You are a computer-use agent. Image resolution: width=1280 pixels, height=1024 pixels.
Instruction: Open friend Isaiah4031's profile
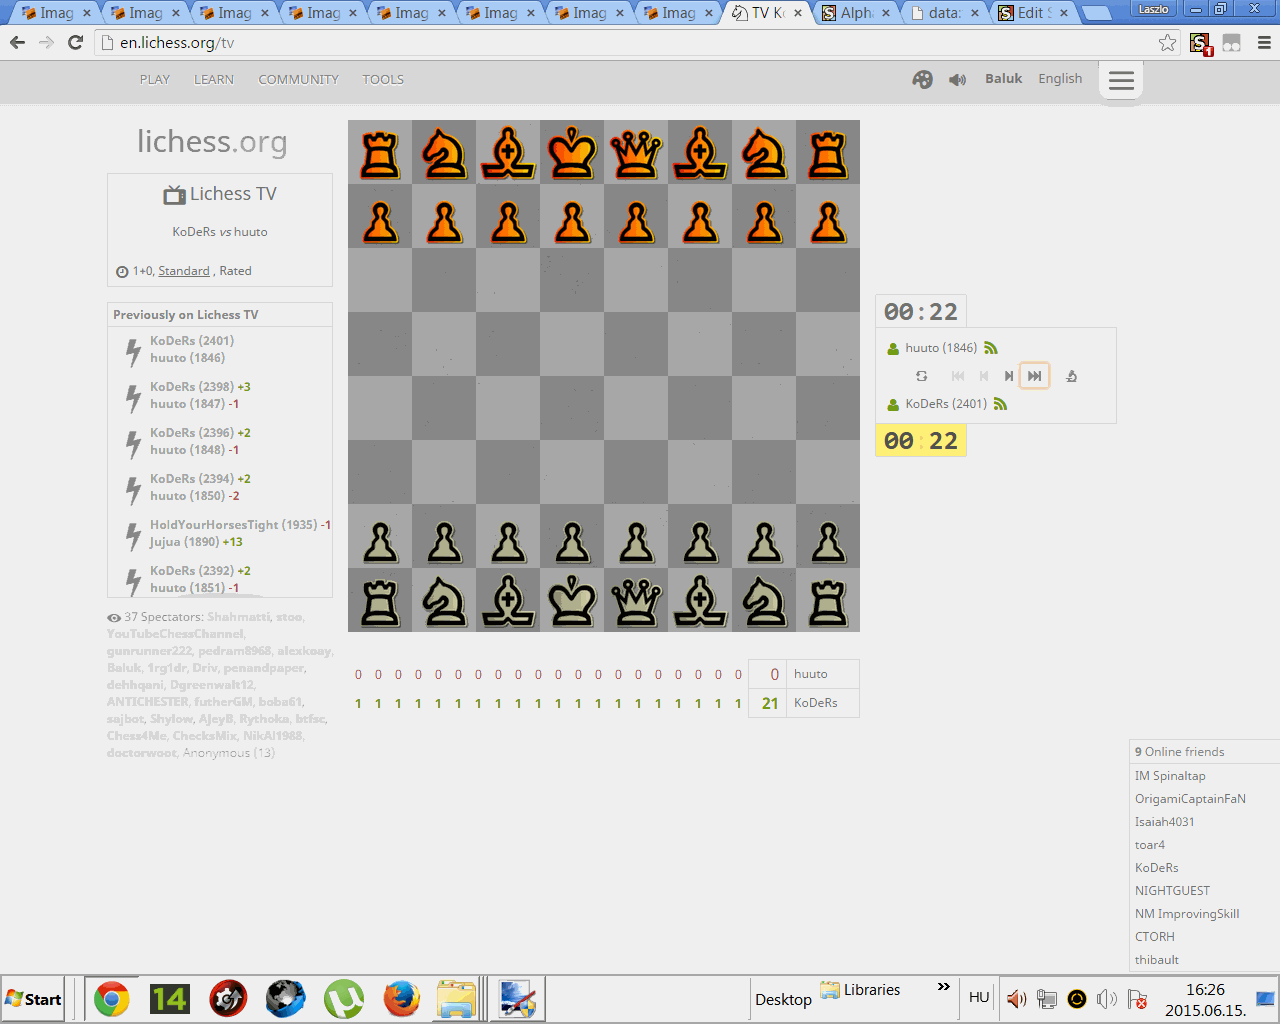tap(1165, 822)
